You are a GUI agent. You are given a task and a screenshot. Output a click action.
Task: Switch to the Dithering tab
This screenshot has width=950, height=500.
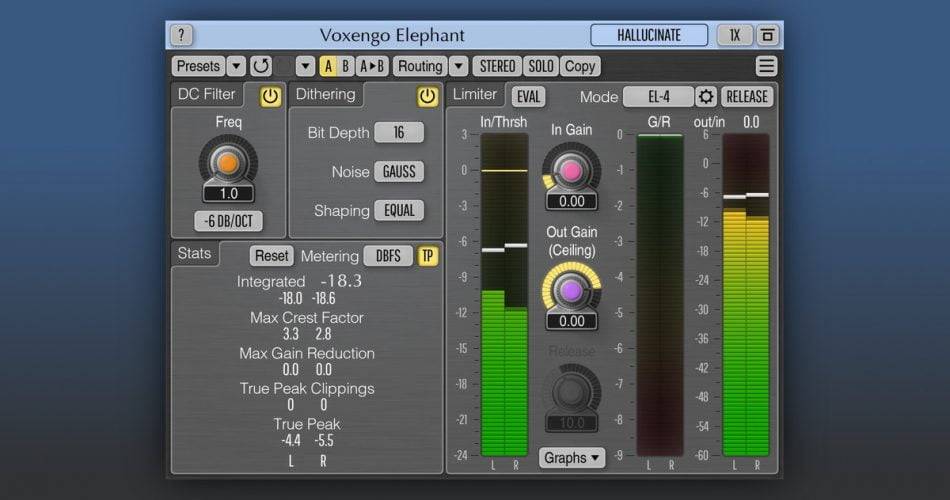tap(326, 94)
